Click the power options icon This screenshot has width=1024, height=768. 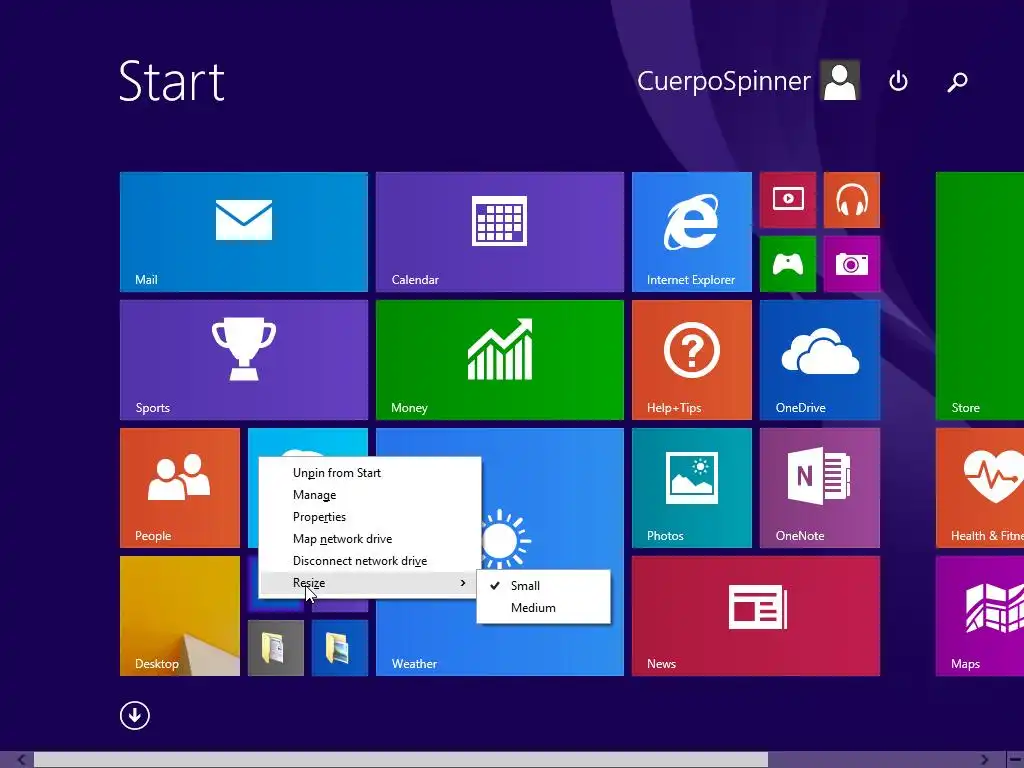coord(899,81)
